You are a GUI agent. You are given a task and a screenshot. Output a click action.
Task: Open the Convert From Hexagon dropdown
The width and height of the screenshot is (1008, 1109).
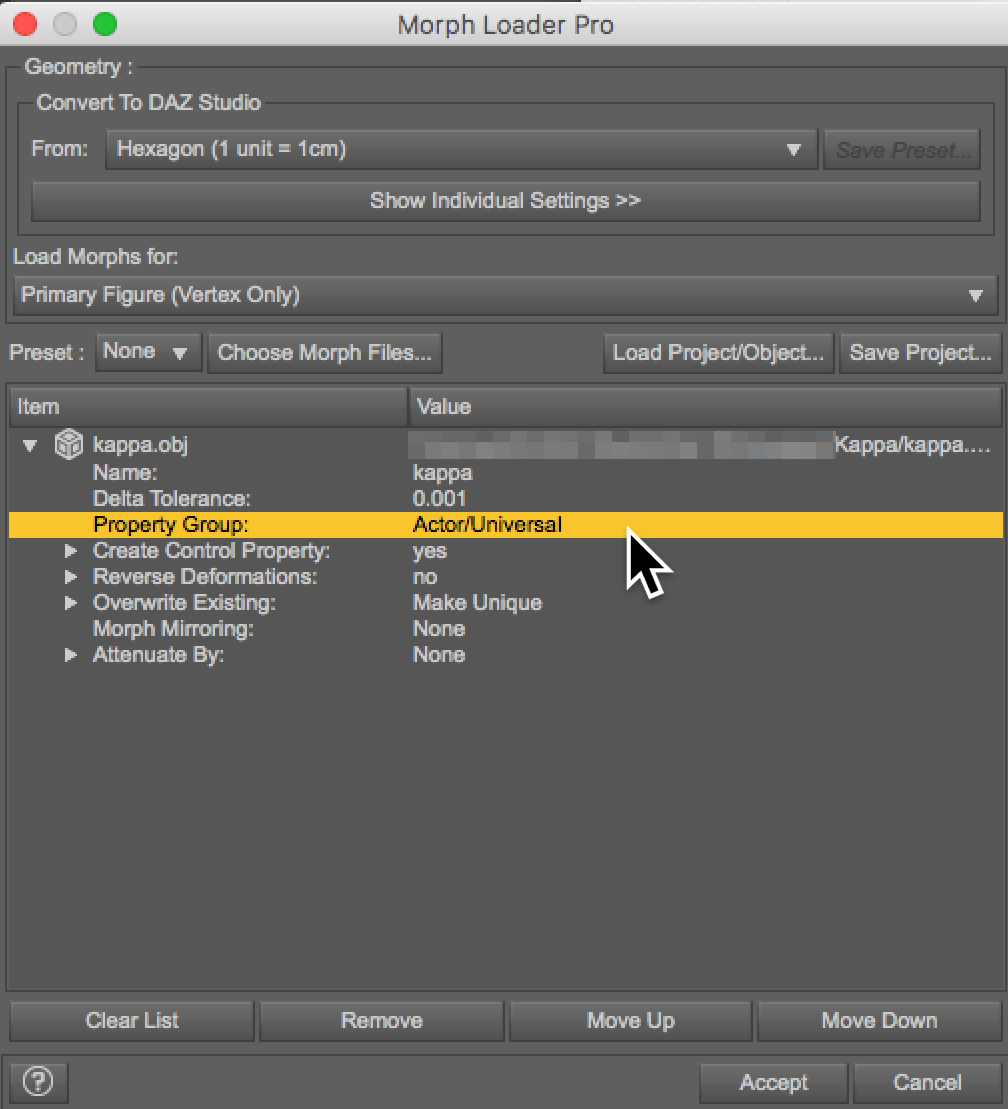(461, 150)
